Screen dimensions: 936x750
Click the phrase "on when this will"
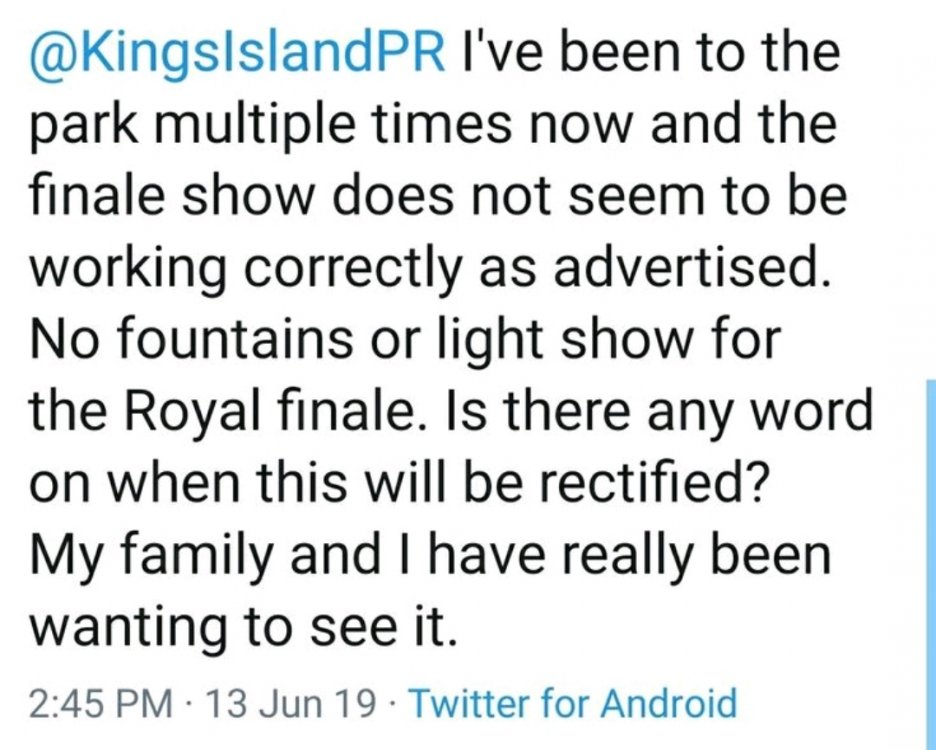click(x=256, y=482)
